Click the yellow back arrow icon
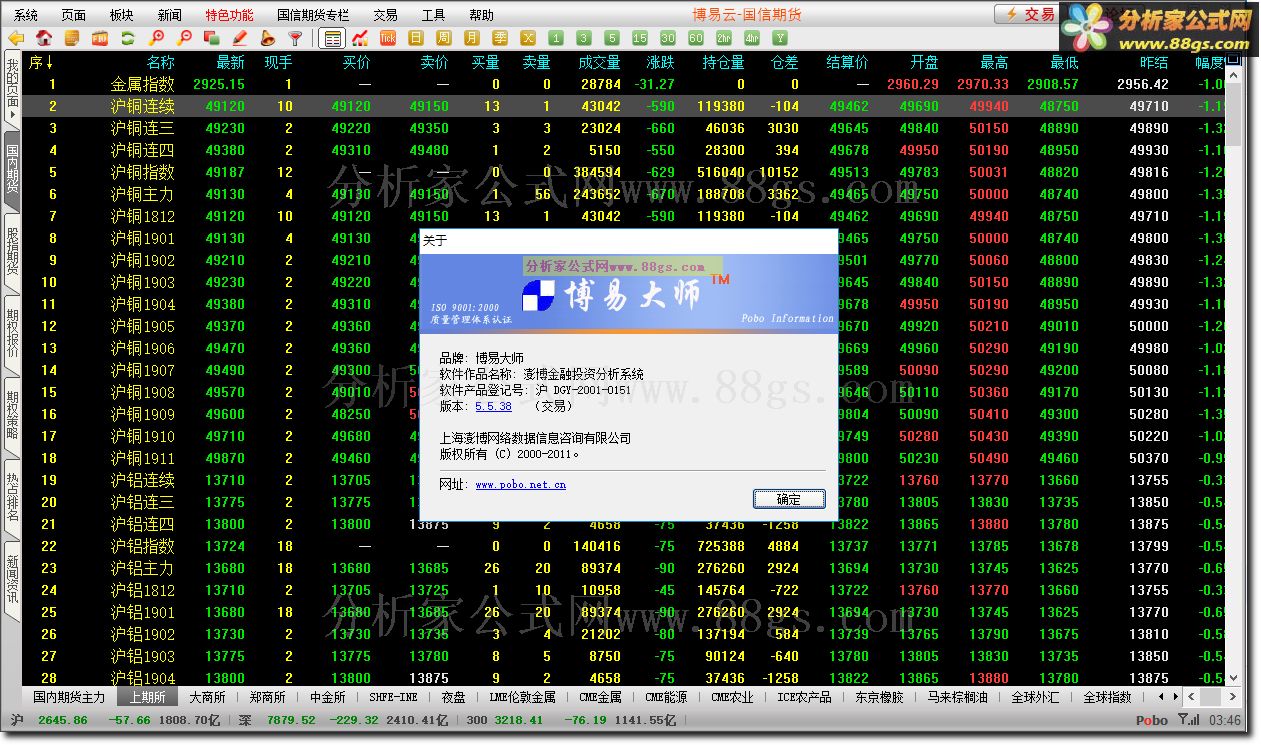Image resolution: width=1261 pixels, height=745 pixels. [16, 39]
